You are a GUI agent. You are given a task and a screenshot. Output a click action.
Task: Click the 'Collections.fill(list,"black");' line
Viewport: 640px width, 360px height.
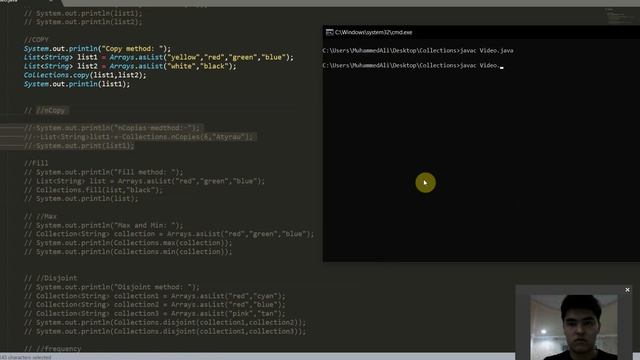(93, 190)
